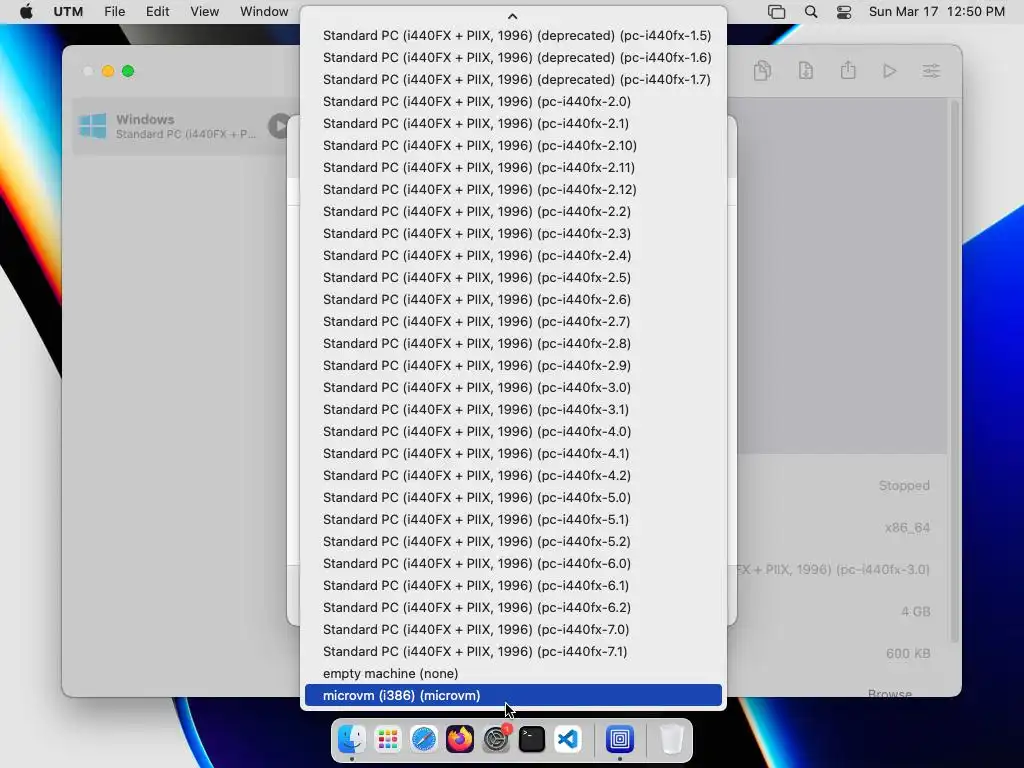Open the Window menu
Image resolution: width=1024 pixels, height=768 pixels.
pos(264,12)
